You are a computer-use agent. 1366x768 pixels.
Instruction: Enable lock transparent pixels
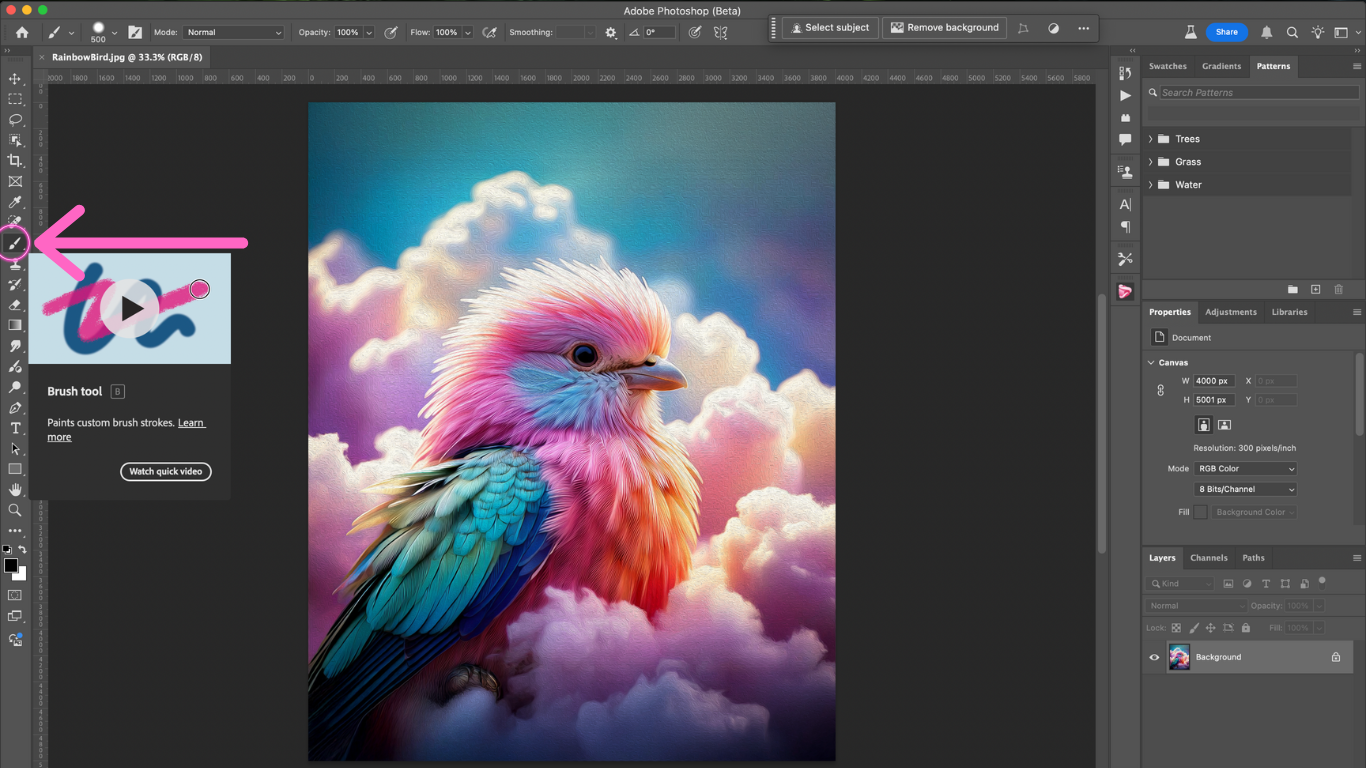coord(1176,628)
